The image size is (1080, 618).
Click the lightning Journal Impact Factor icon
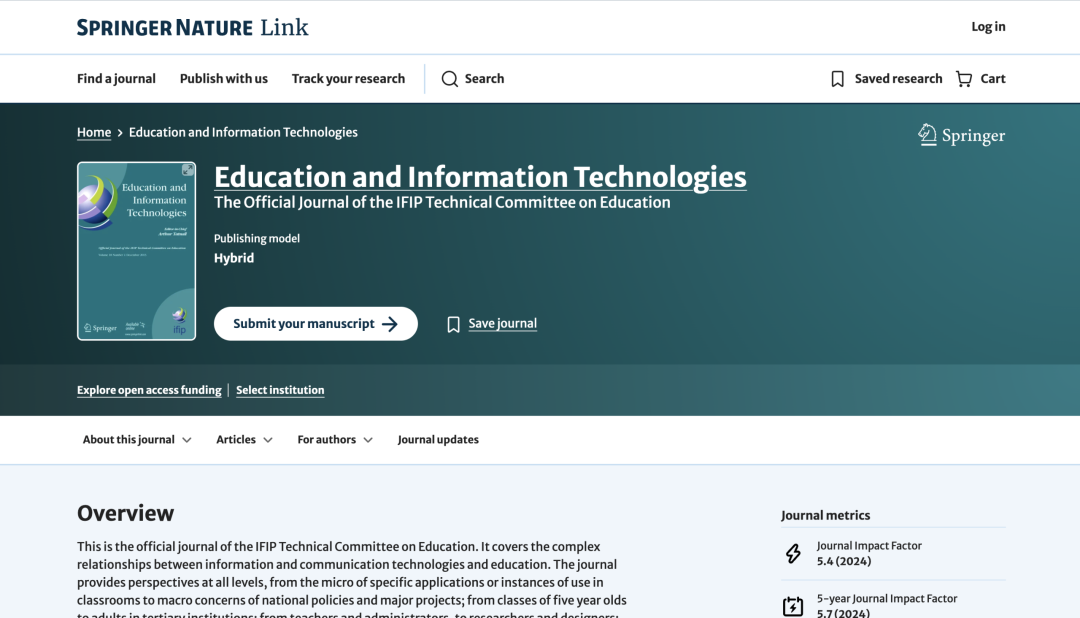coord(793,553)
